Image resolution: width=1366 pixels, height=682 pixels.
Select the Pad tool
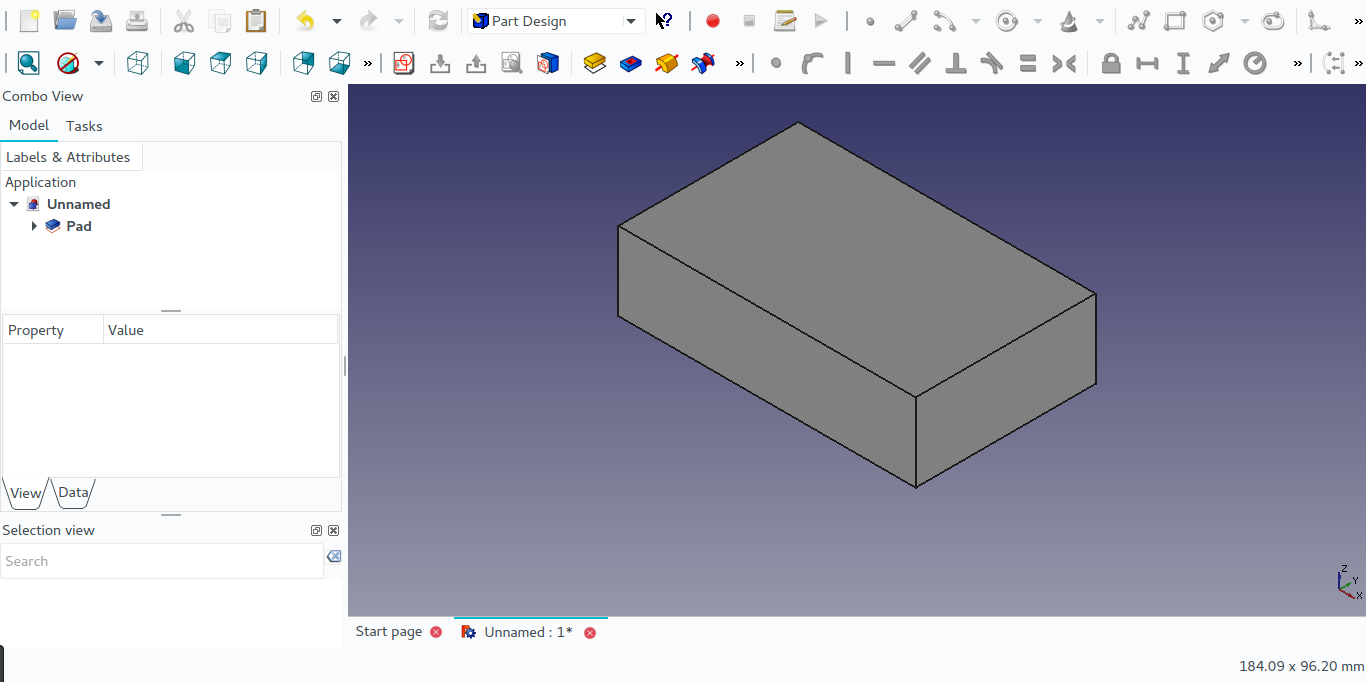point(594,63)
